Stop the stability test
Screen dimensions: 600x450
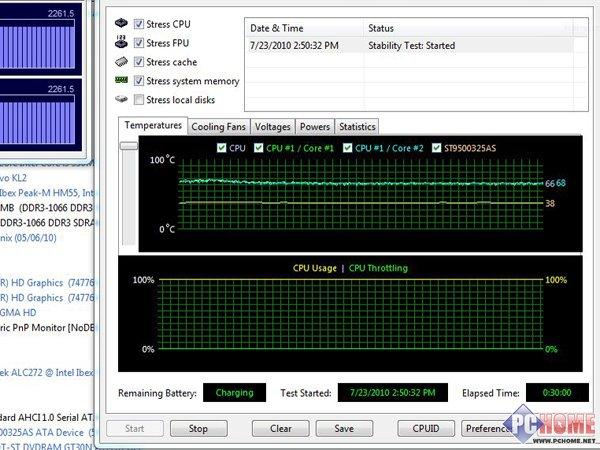point(198,429)
